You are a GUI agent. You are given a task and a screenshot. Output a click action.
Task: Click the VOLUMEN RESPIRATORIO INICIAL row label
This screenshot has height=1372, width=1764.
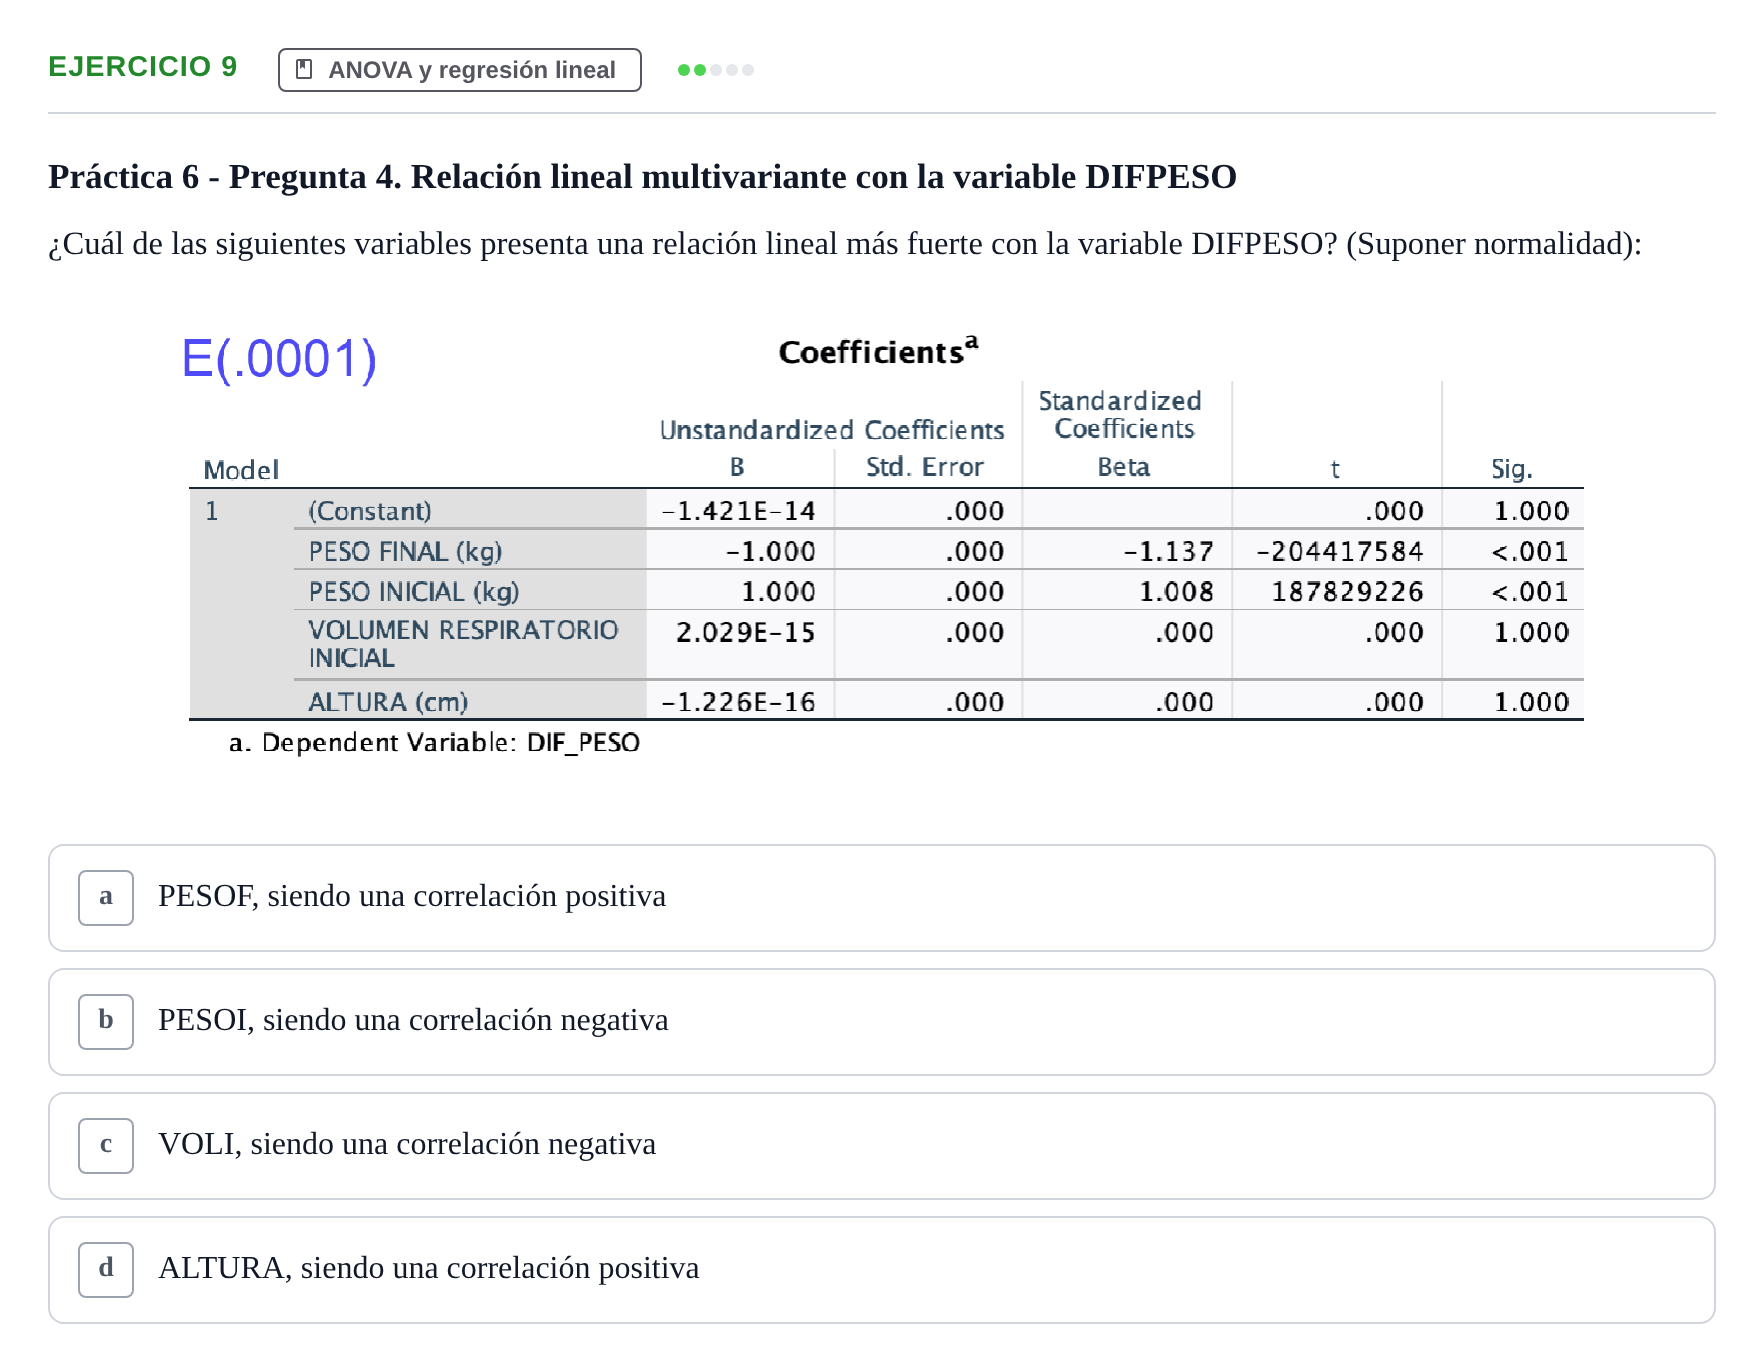coord(463,644)
